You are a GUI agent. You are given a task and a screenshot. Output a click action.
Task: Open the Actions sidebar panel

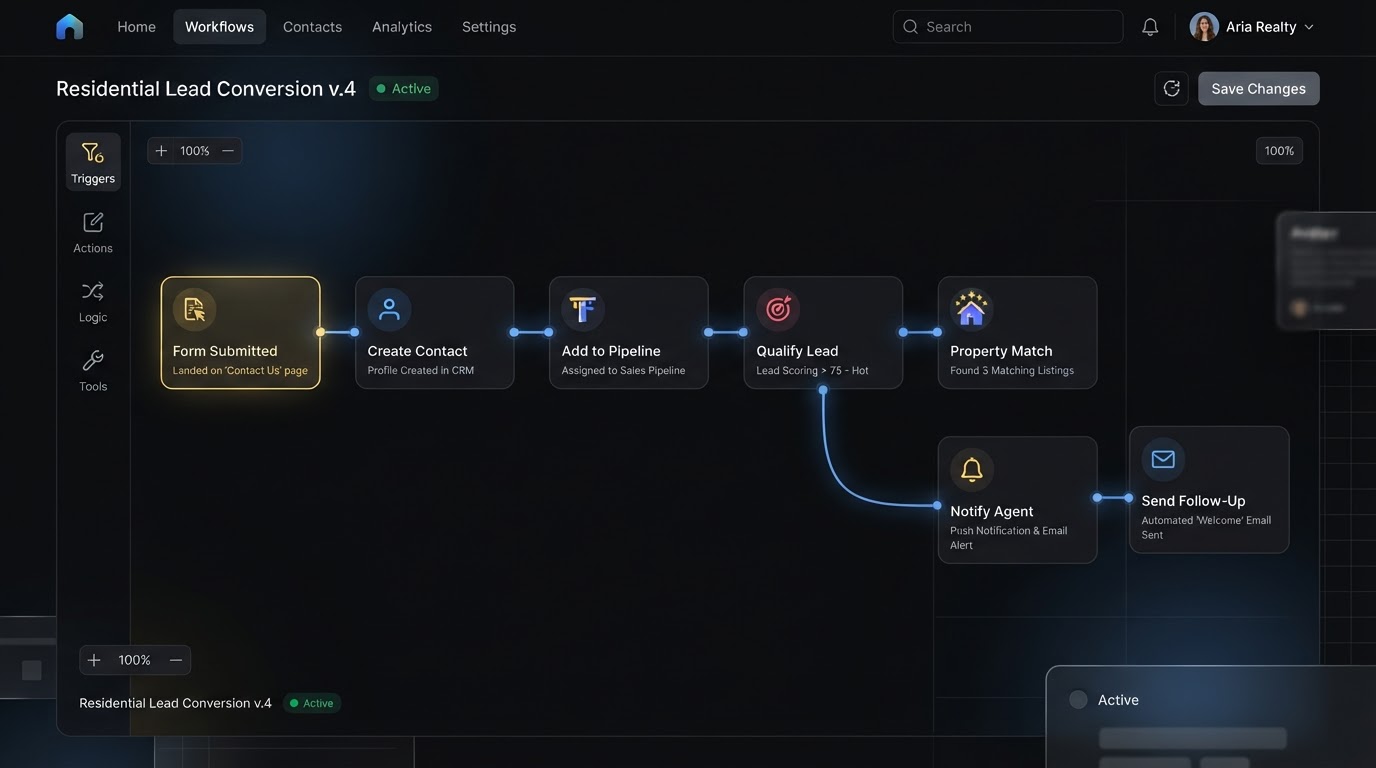click(93, 232)
